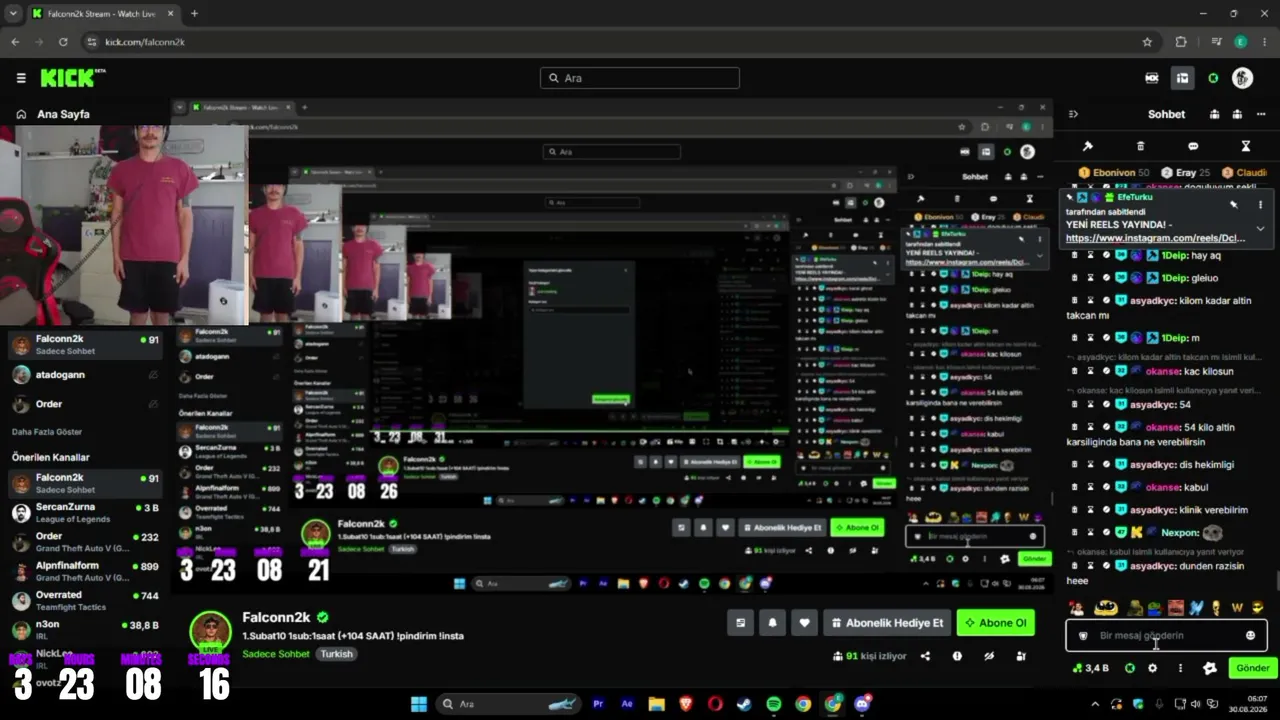The height and width of the screenshot is (720, 1280).
Task: Open n3on IRL channel
Action: pos(85,629)
